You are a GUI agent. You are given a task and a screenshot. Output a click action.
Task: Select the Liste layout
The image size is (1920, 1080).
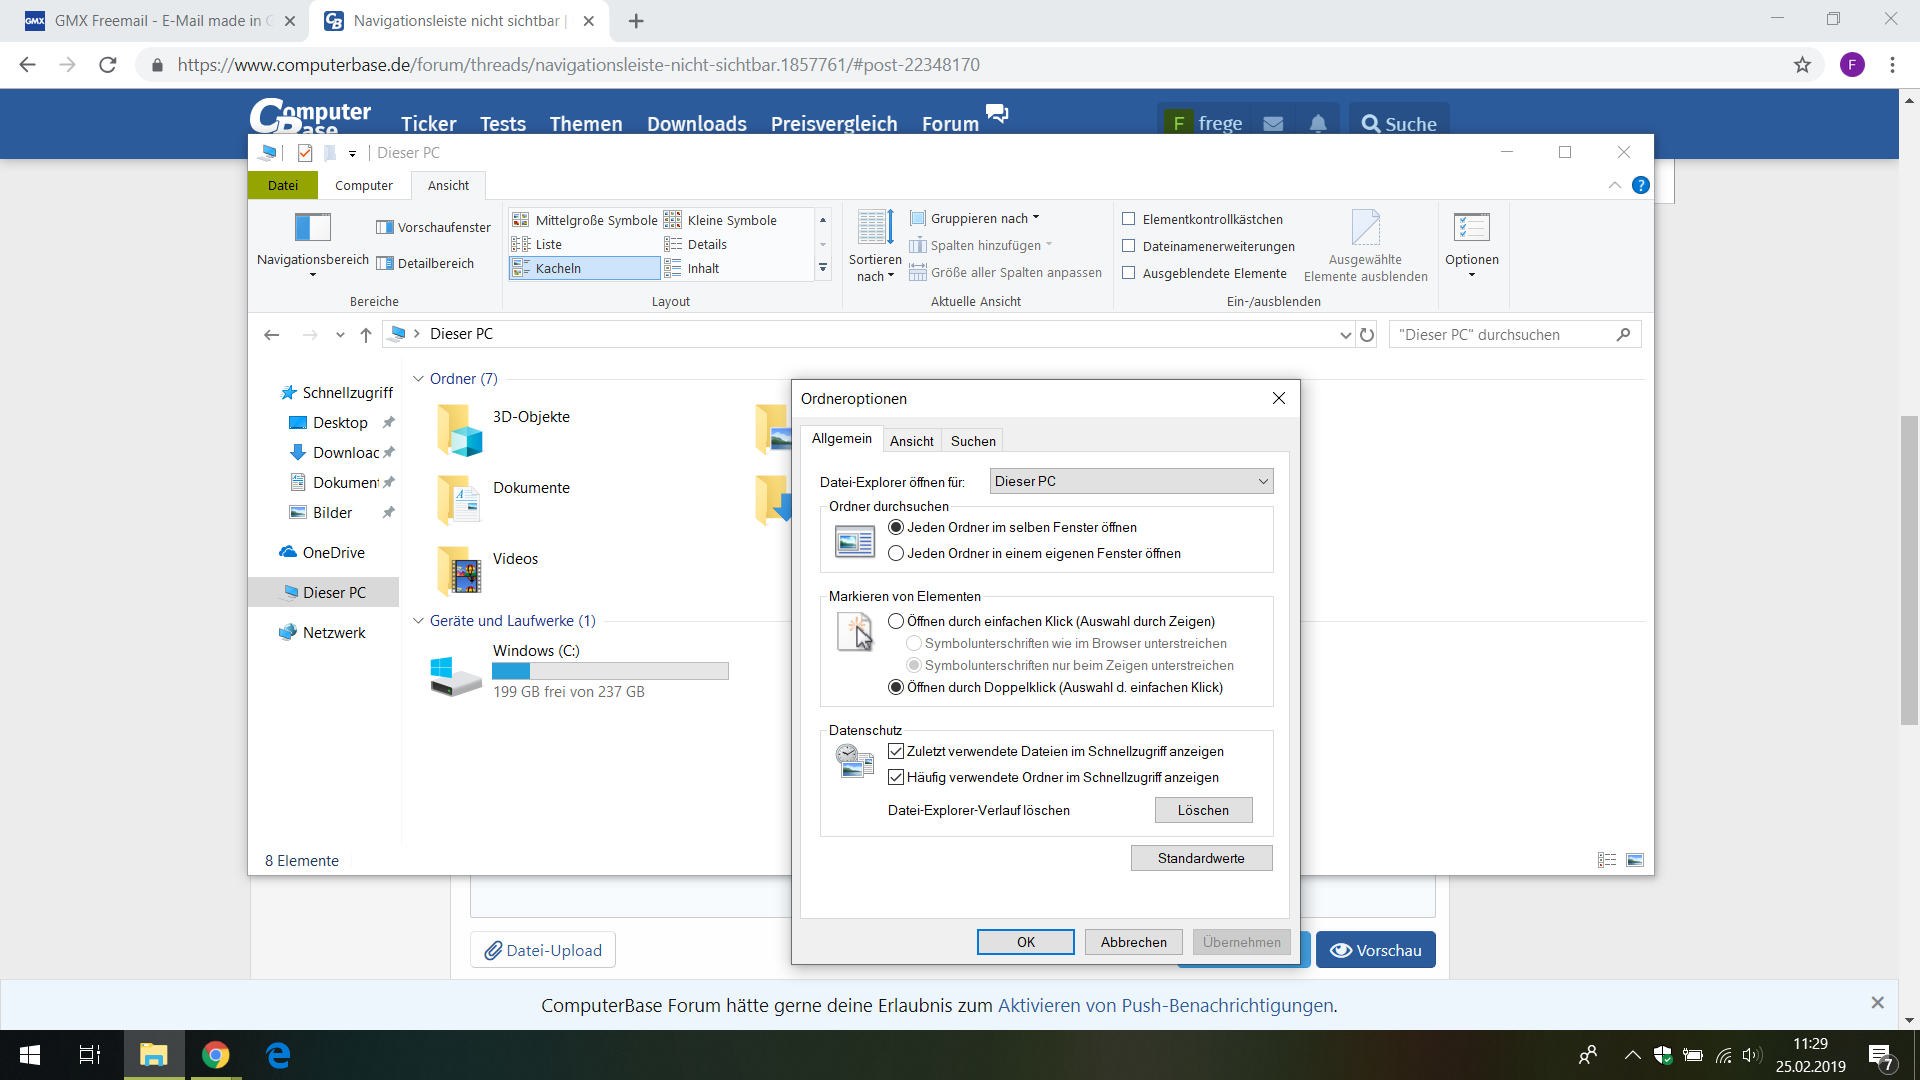tap(547, 244)
